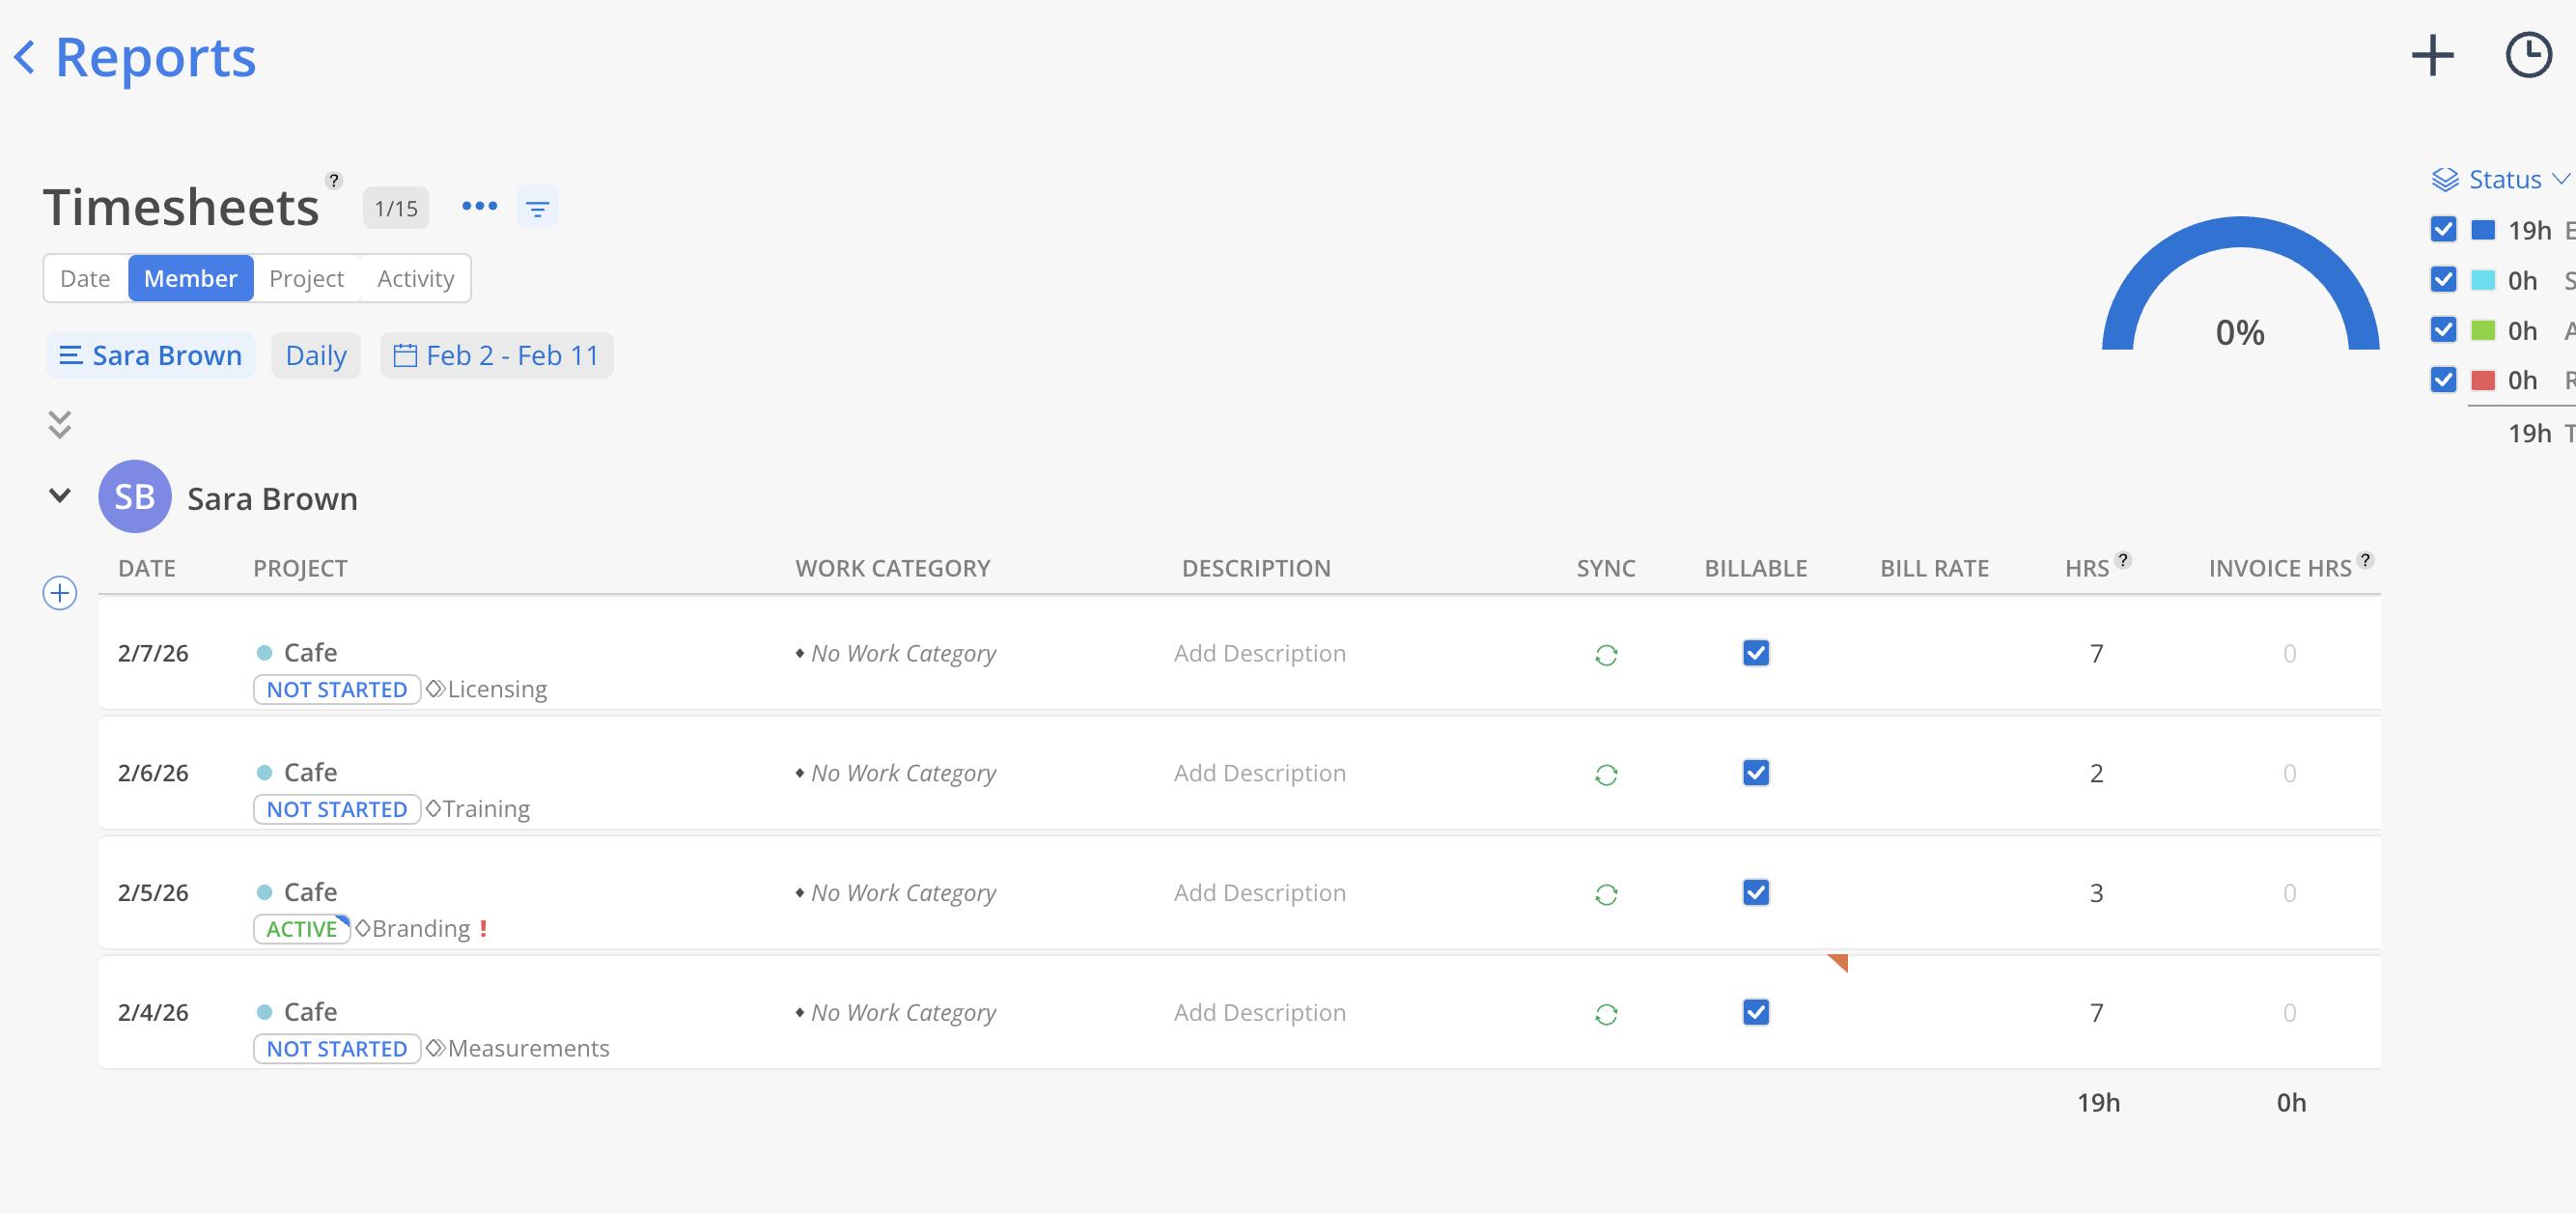Click the plus icon at top right
The width and height of the screenshot is (2576, 1213).
[2432, 56]
